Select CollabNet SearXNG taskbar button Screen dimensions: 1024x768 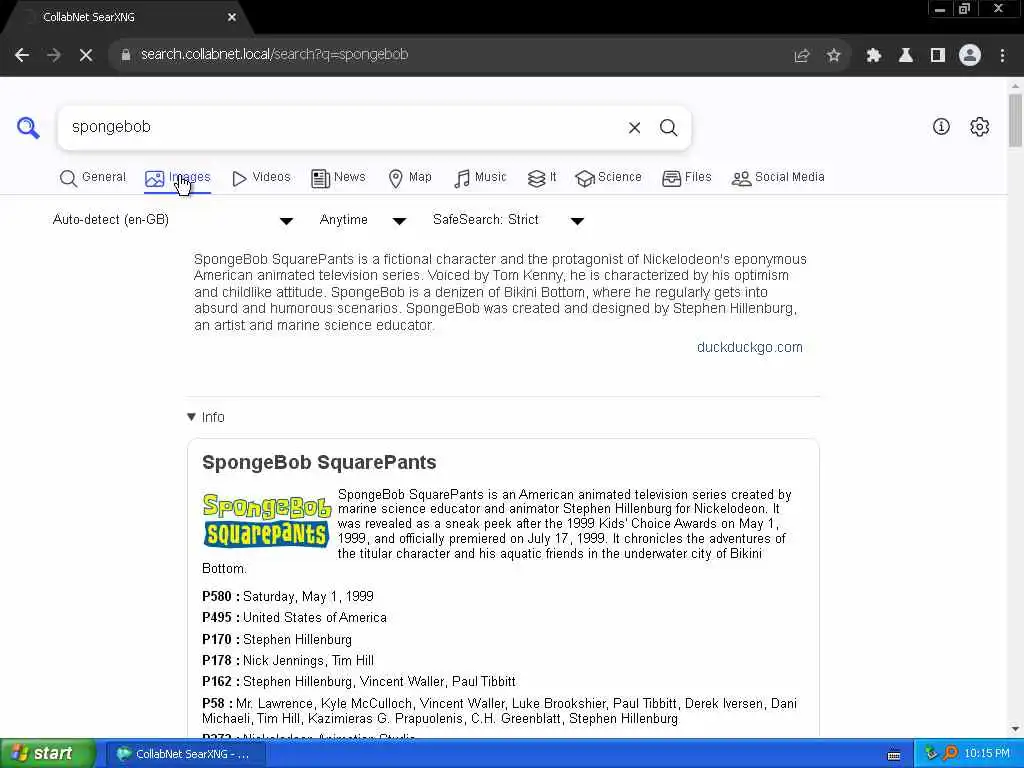pos(186,754)
